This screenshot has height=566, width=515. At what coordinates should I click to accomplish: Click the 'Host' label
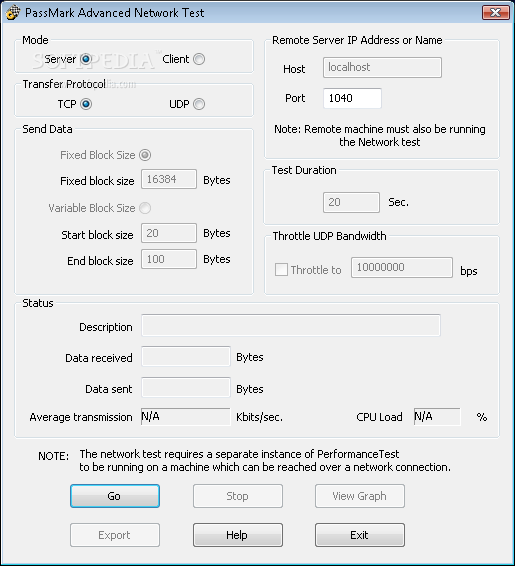pyautogui.click(x=294, y=69)
